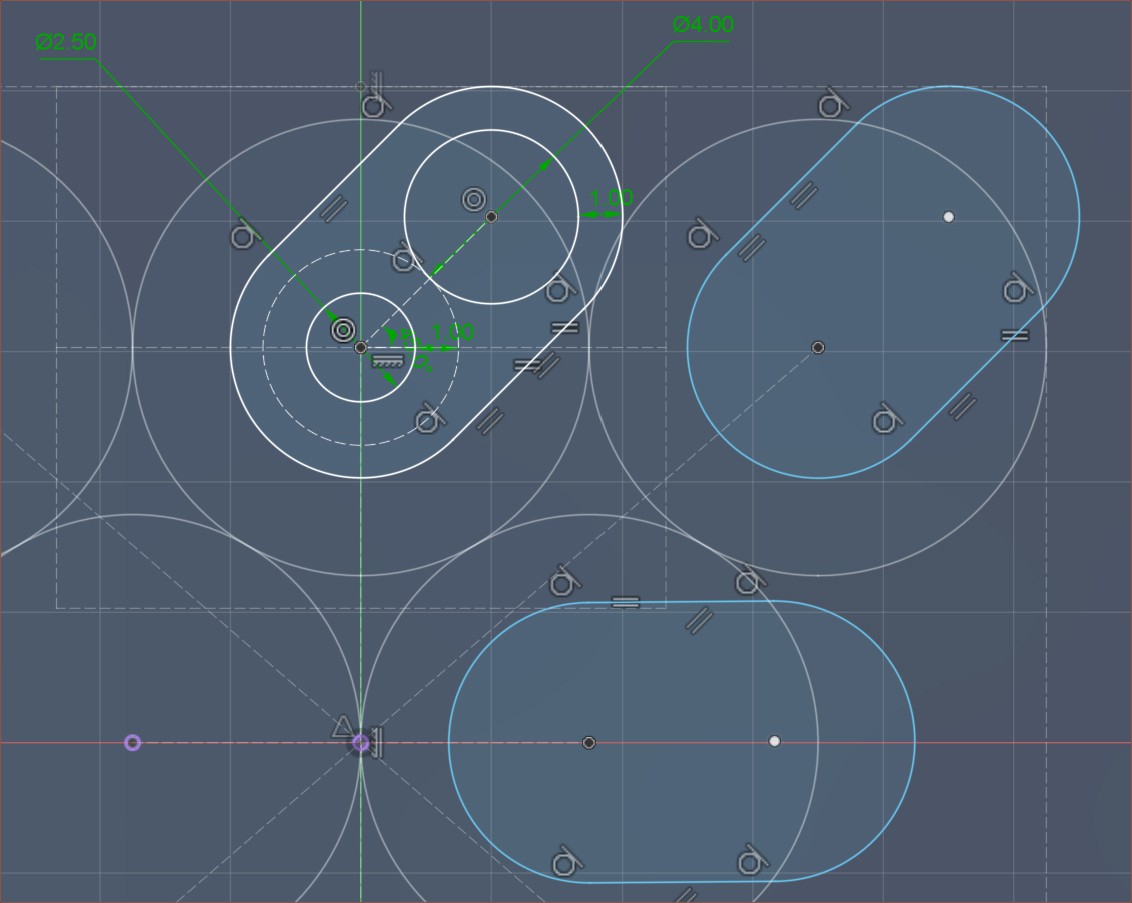Select the black center point of the right blue slot
The width and height of the screenshot is (1132, 903).
pos(818,347)
